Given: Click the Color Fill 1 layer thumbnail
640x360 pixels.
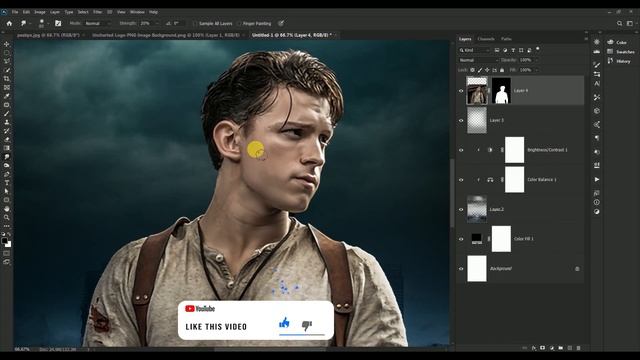Looking at the screenshot, I should (x=477, y=239).
